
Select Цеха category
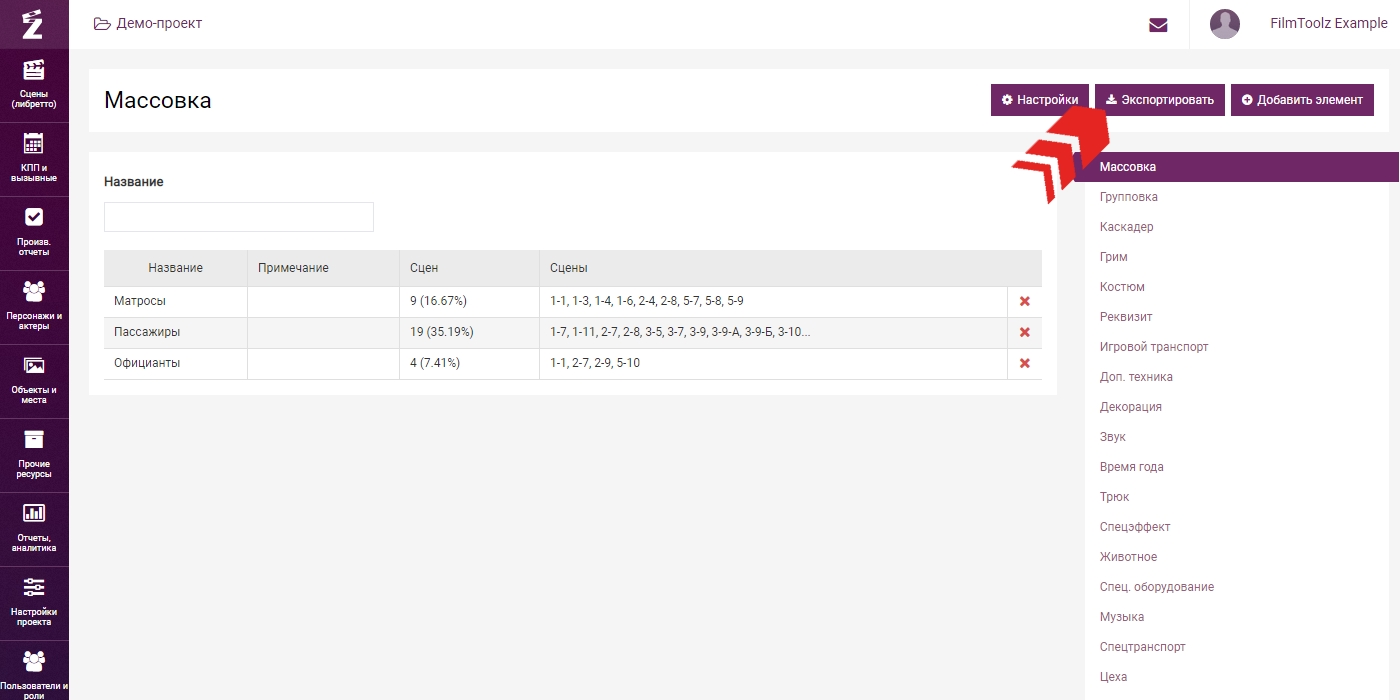1114,677
